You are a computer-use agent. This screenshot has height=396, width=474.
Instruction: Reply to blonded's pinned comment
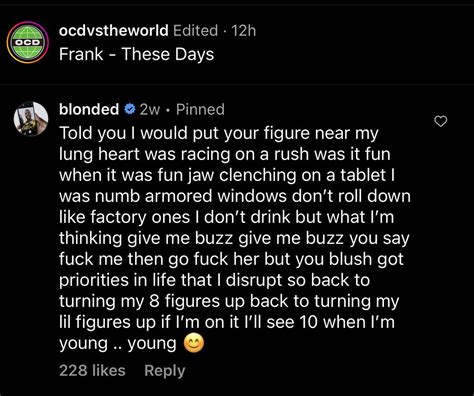click(165, 371)
